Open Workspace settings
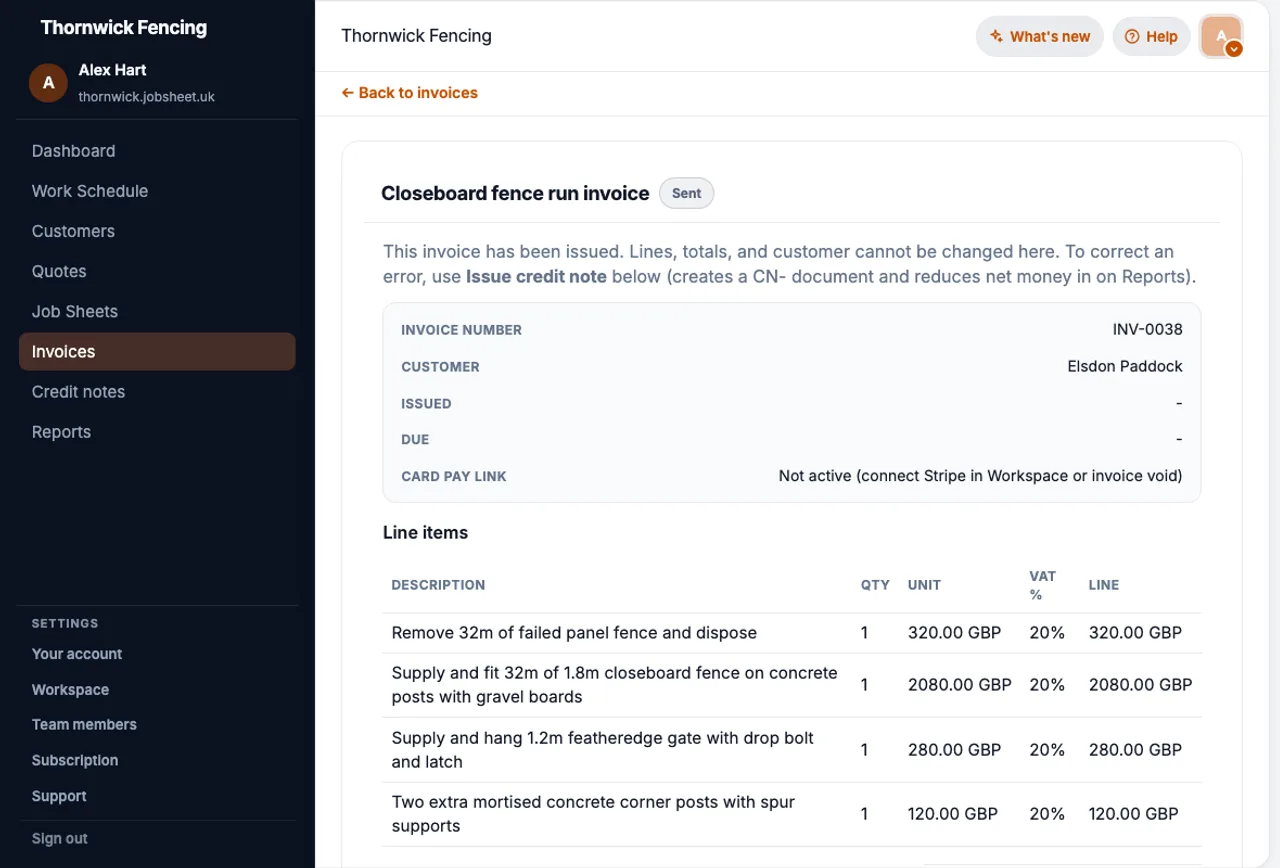1280x868 pixels. (70, 690)
